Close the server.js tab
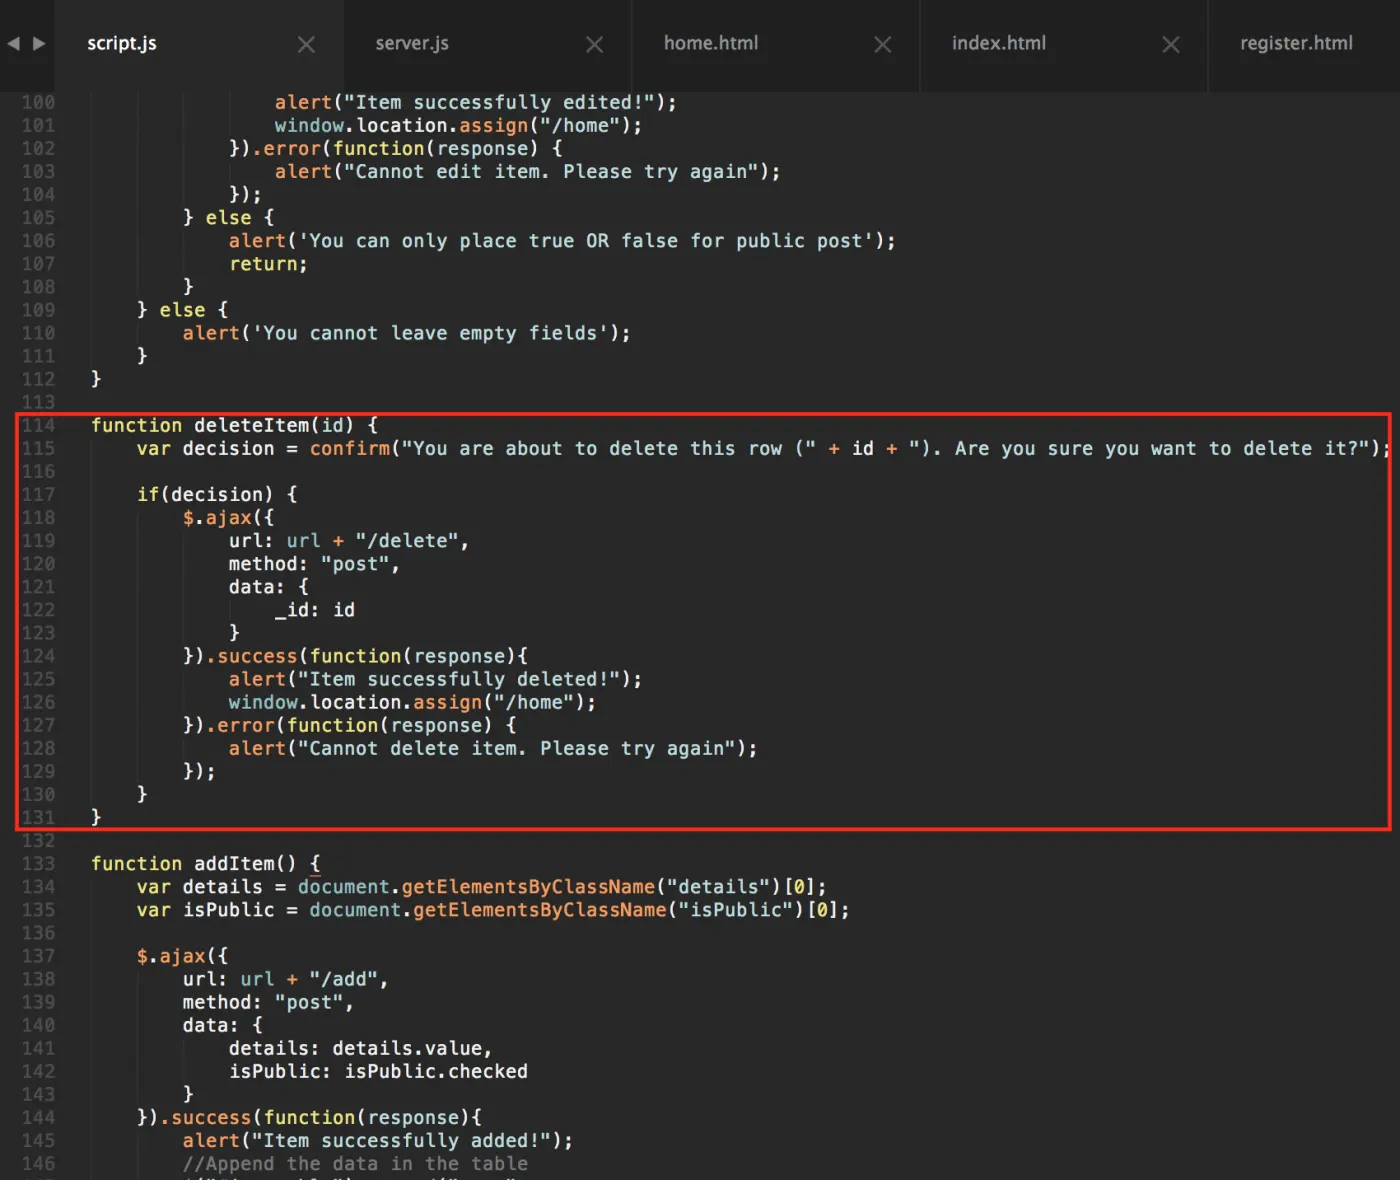The width and height of the screenshot is (1400, 1180). [x=594, y=45]
